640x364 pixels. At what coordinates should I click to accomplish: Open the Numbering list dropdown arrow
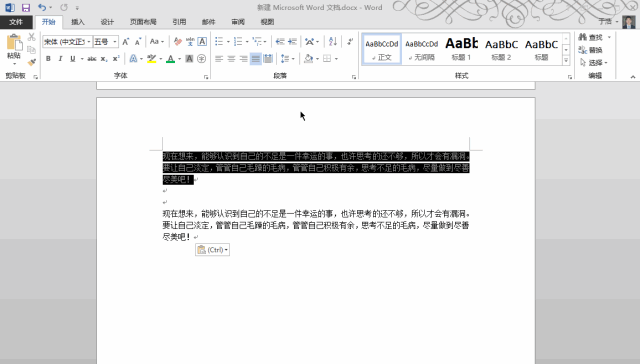pyautogui.click(x=247, y=42)
